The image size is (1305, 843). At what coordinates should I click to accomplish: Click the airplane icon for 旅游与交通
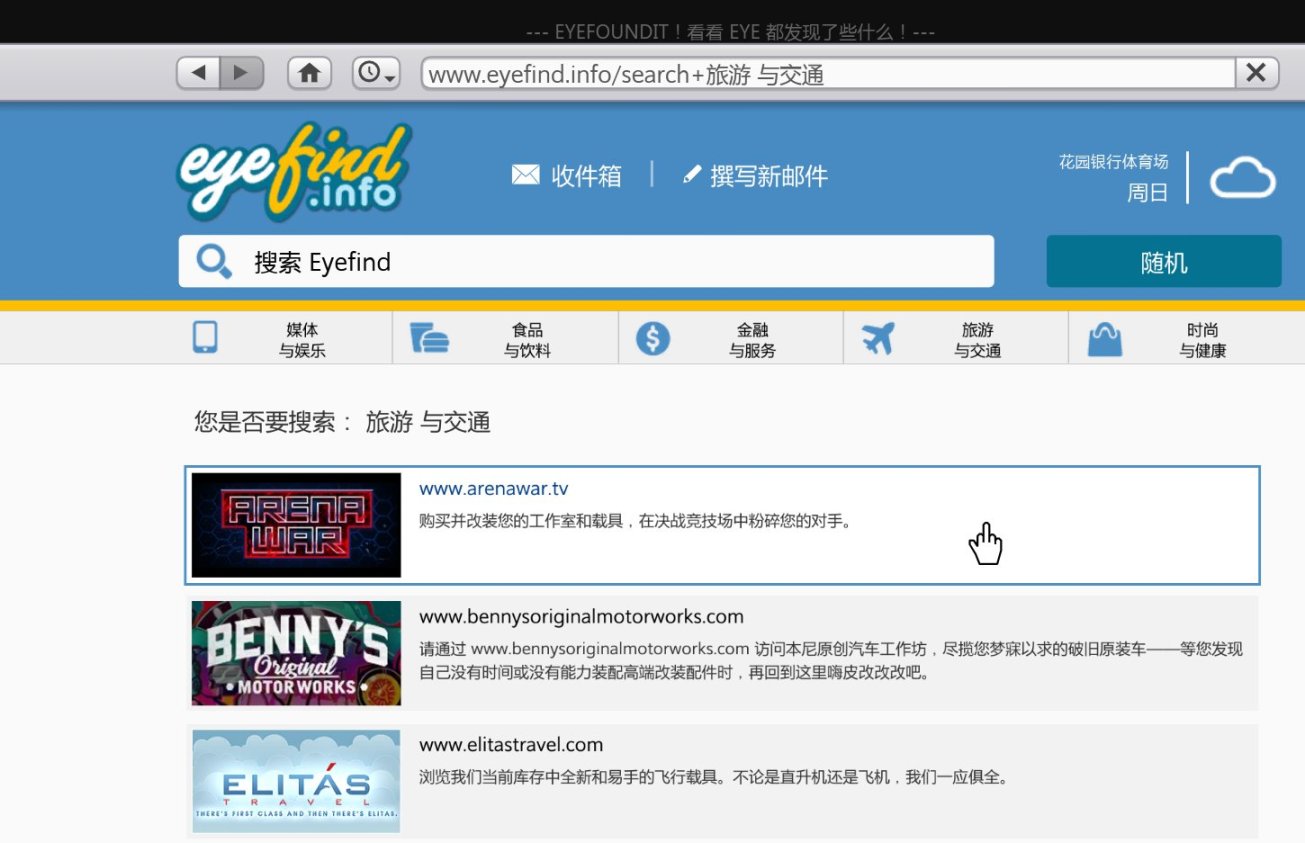click(x=878, y=339)
